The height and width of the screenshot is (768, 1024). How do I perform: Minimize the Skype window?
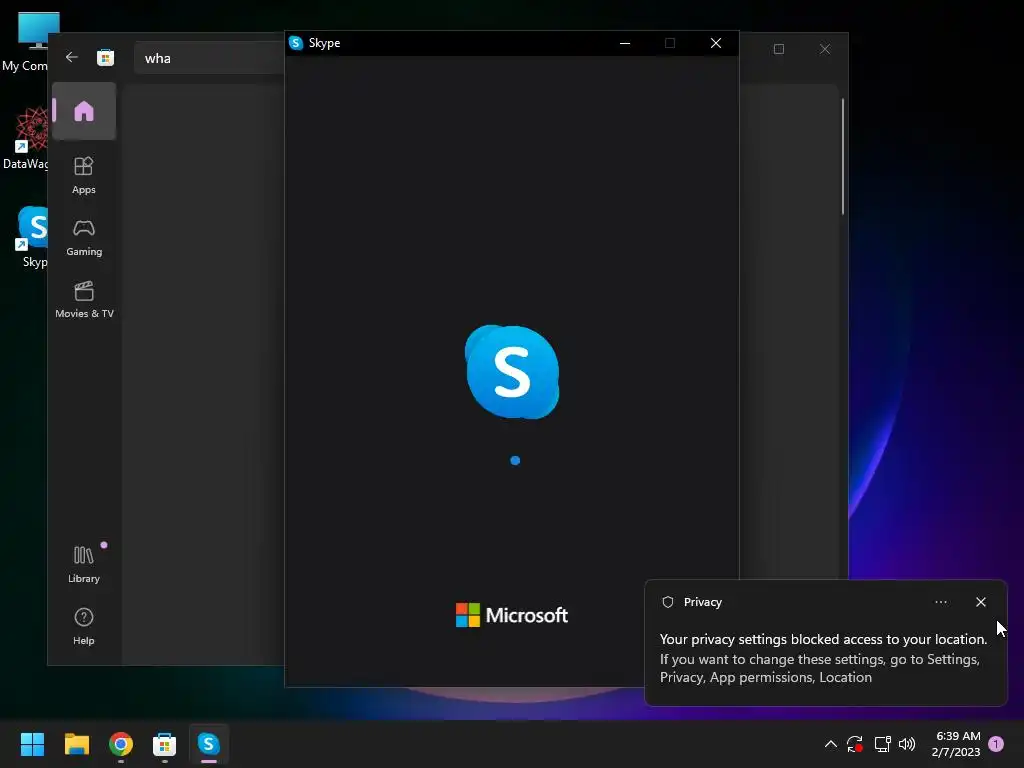[625, 43]
